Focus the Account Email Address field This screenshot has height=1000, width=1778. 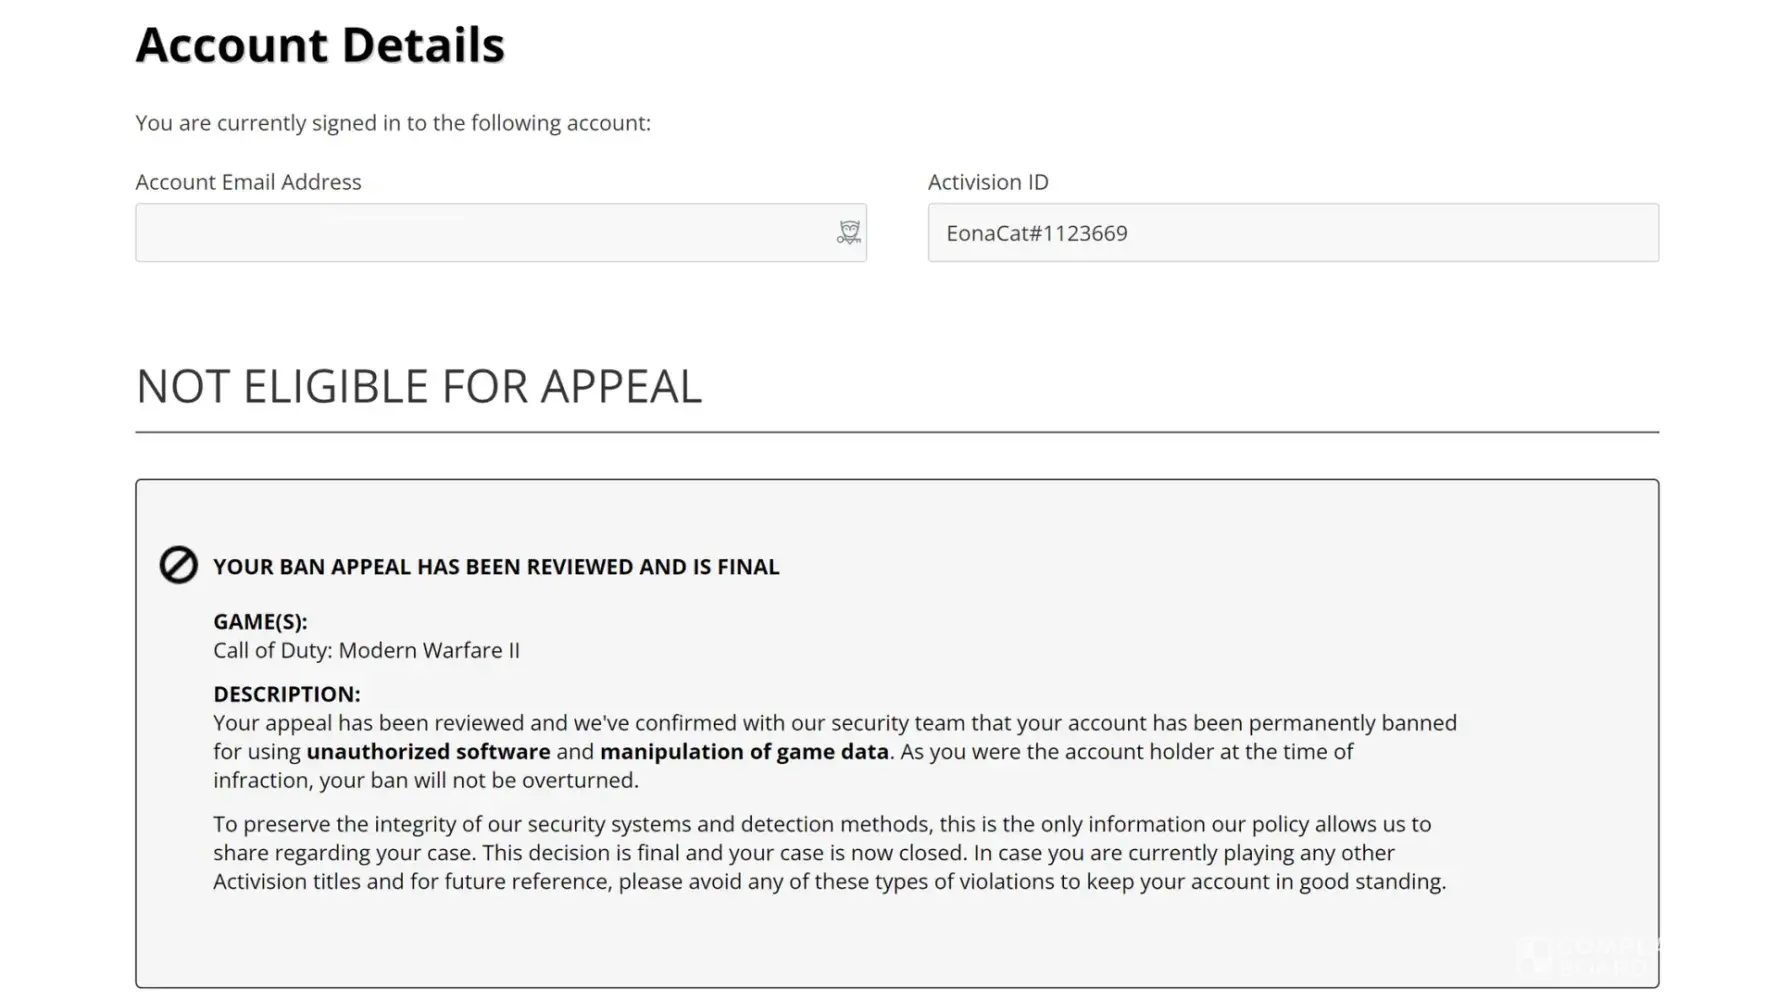(480, 233)
